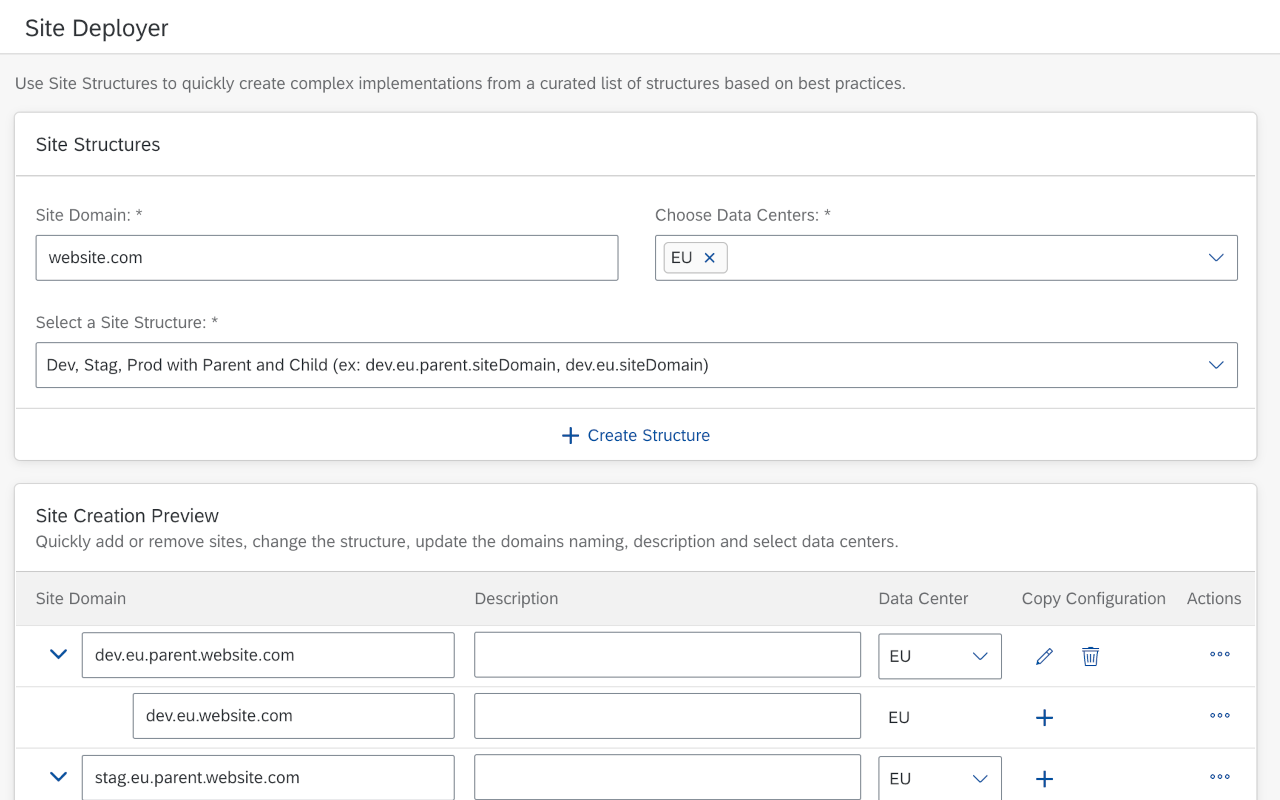Remove the EU data center token
1280x800 pixels.
(709, 257)
